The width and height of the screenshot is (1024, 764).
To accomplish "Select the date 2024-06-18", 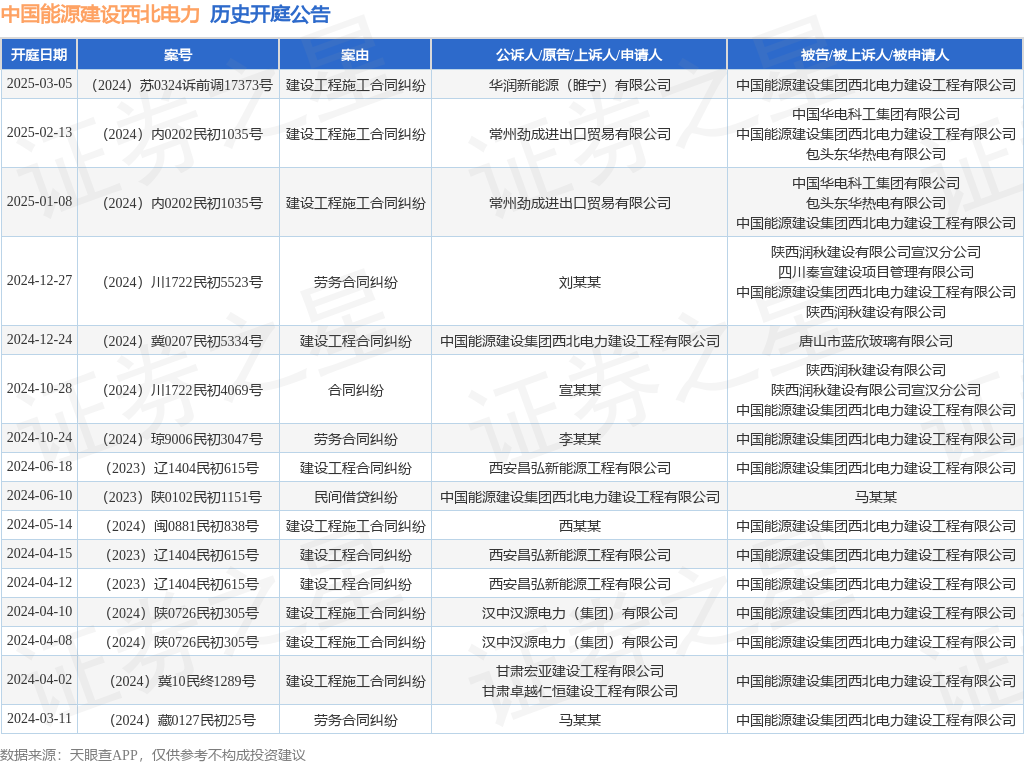I will (x=39, y=467).
